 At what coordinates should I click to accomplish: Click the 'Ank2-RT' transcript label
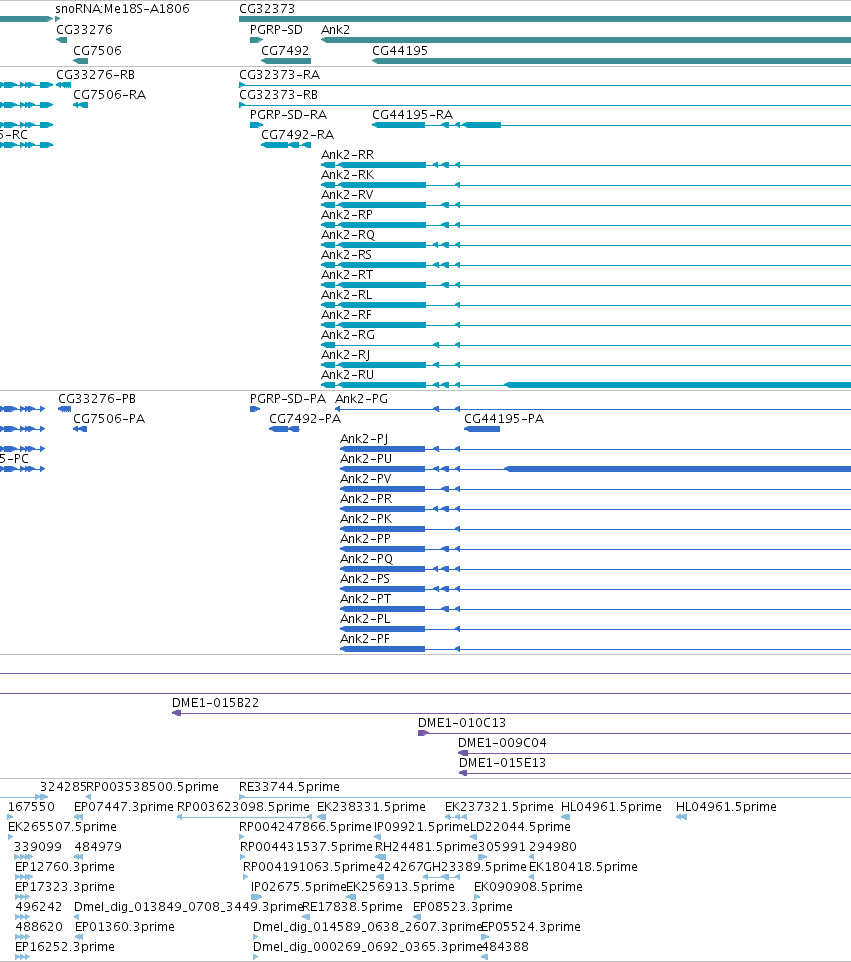[347, 274]
